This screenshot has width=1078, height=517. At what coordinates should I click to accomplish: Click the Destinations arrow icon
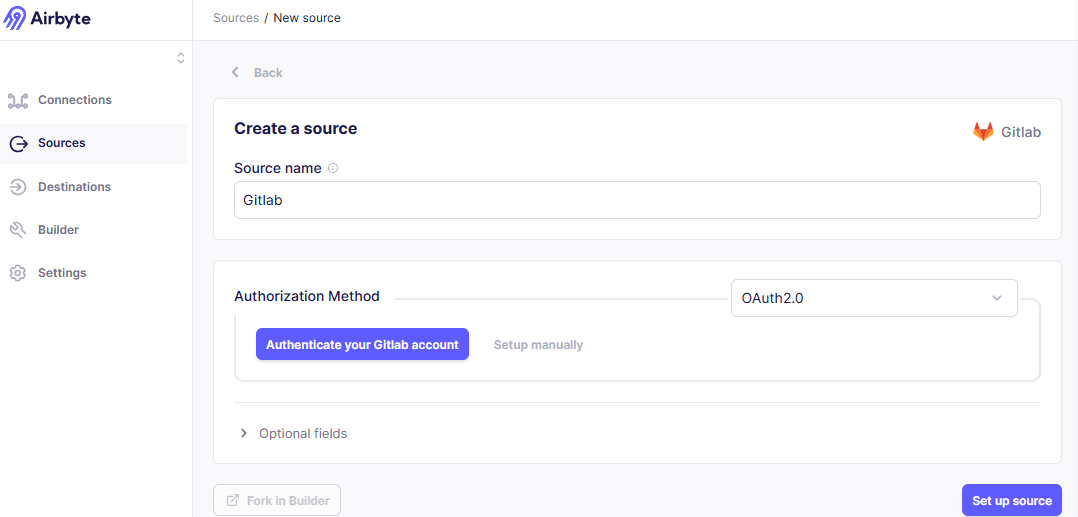[18, 187]
